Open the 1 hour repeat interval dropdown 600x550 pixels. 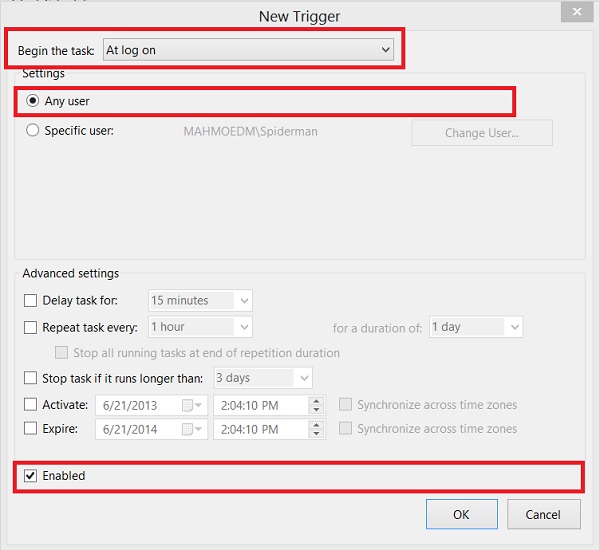200,327
